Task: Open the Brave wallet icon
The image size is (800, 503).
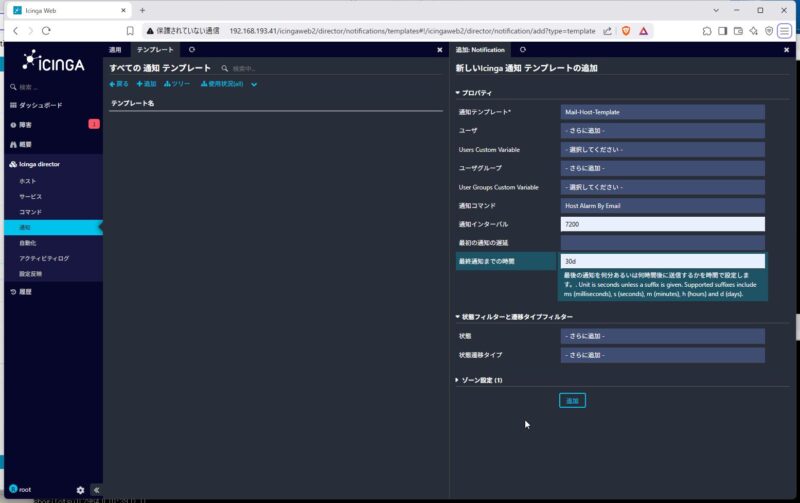Action: tap(738, 31)
